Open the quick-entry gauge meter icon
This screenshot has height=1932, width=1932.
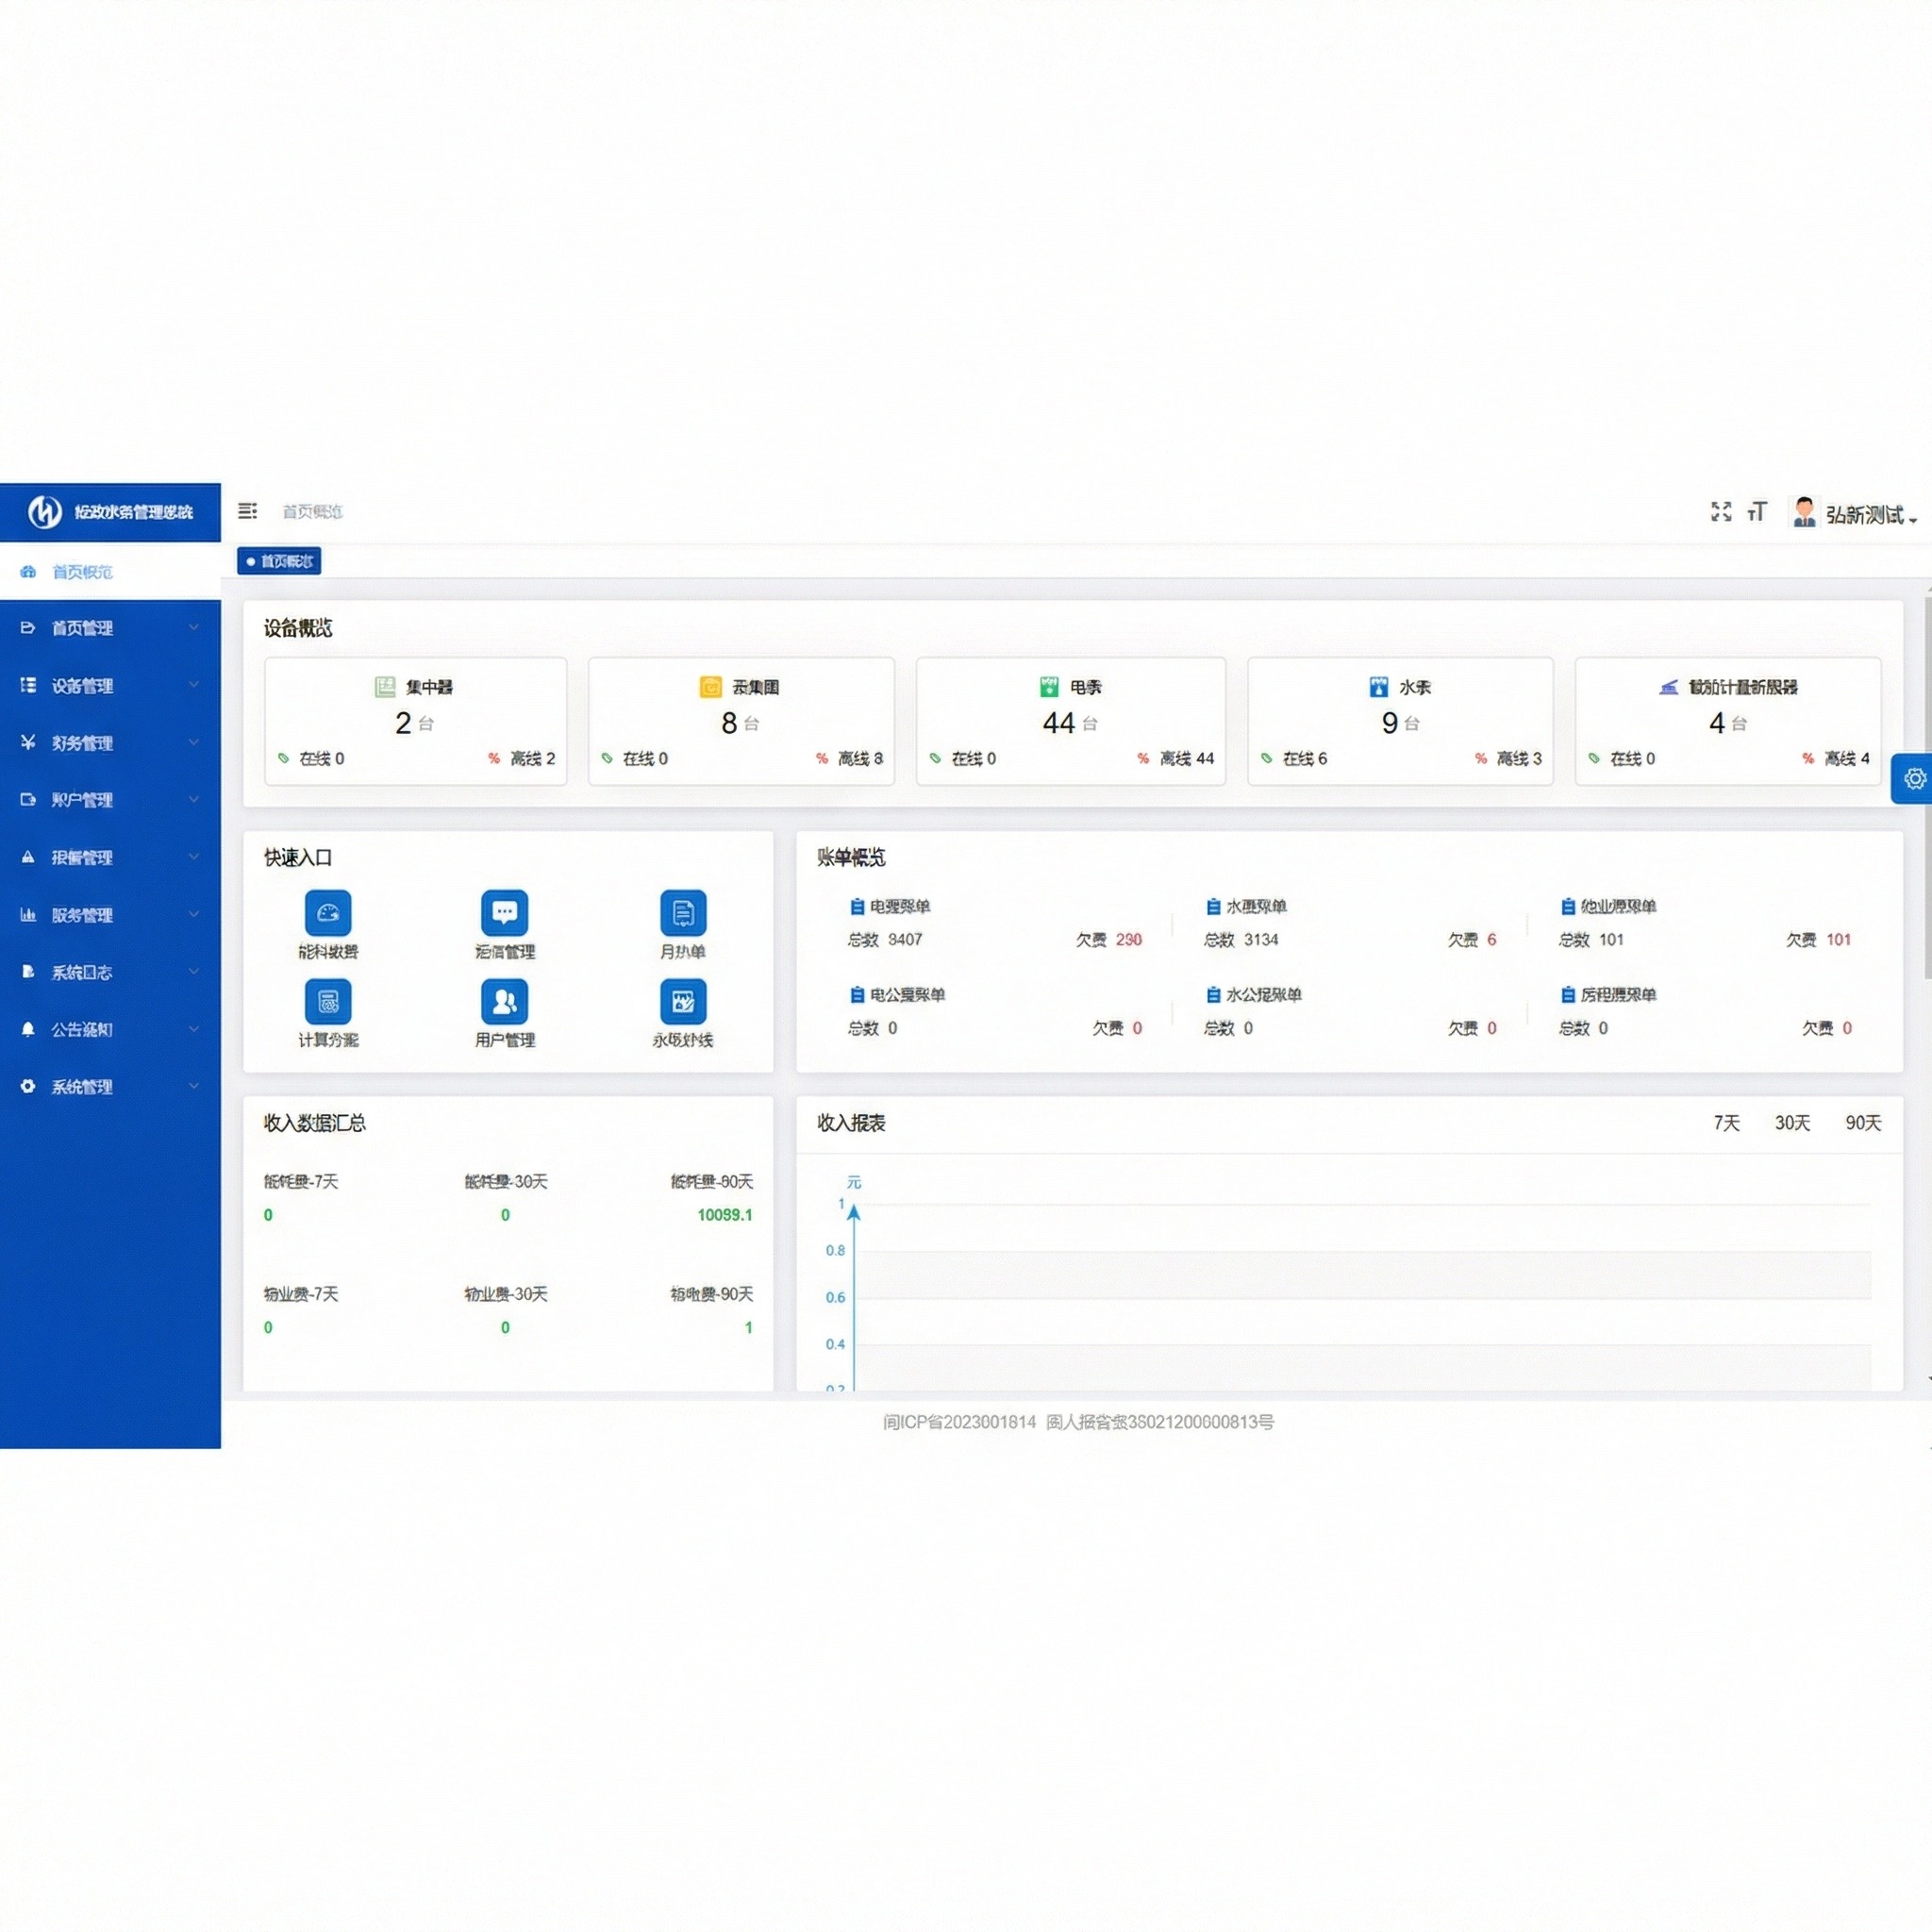point(328,912)
